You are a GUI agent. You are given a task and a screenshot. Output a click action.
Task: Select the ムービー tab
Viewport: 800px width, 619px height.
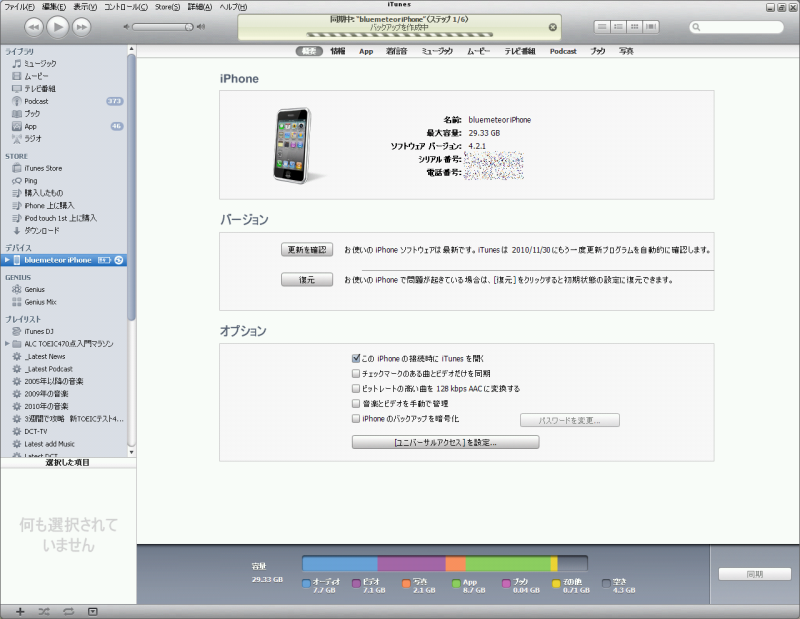pyautogui.click(x=479, y=51)
